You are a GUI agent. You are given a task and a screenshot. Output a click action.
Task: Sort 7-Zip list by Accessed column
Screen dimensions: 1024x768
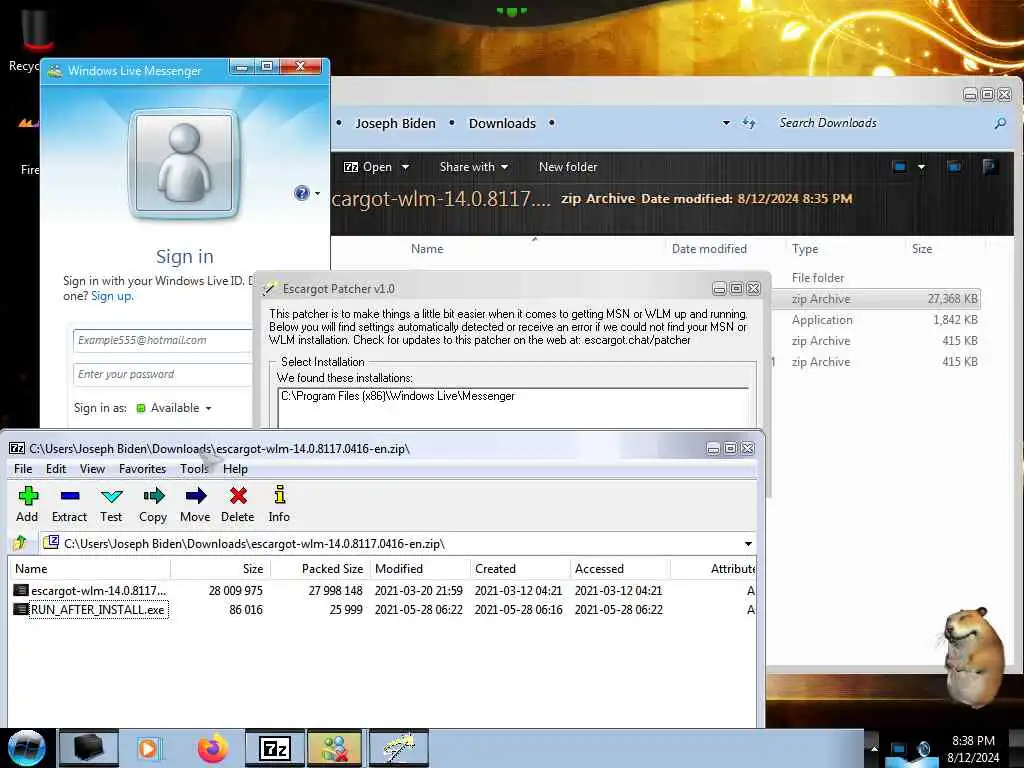click(620, 569)
